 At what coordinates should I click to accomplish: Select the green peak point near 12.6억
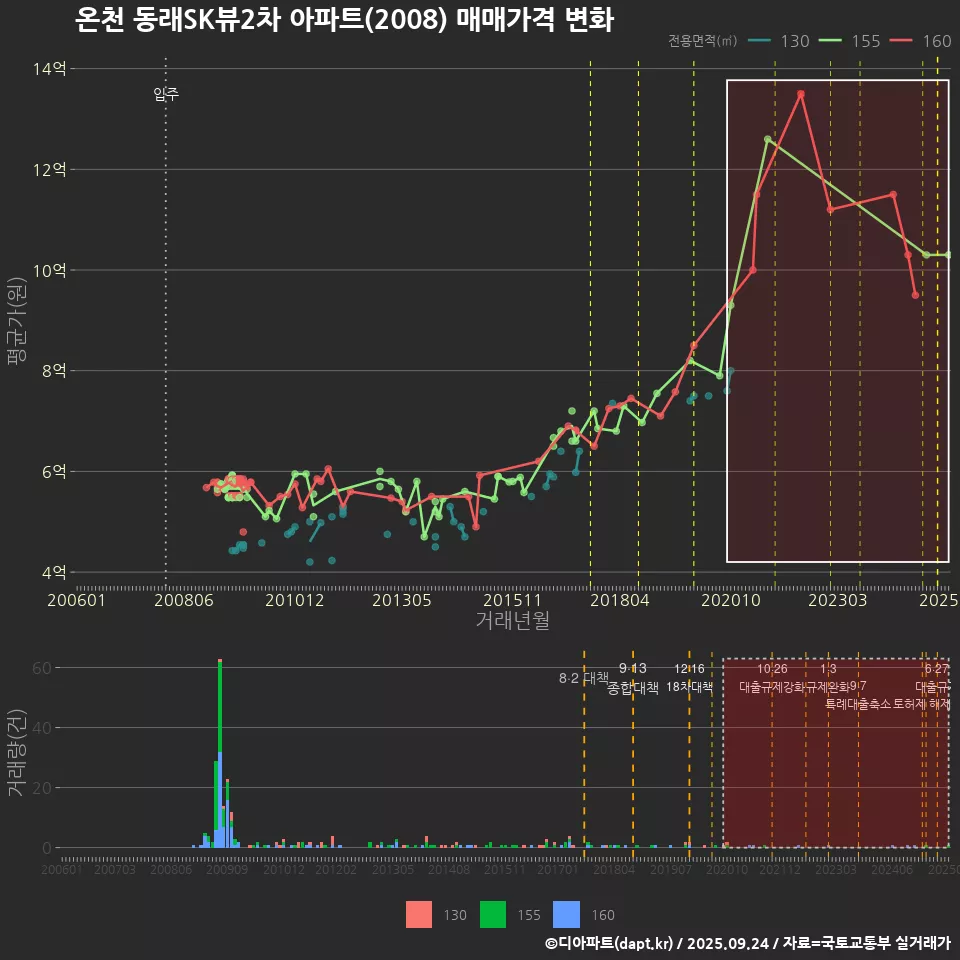(x=768, y=140)
